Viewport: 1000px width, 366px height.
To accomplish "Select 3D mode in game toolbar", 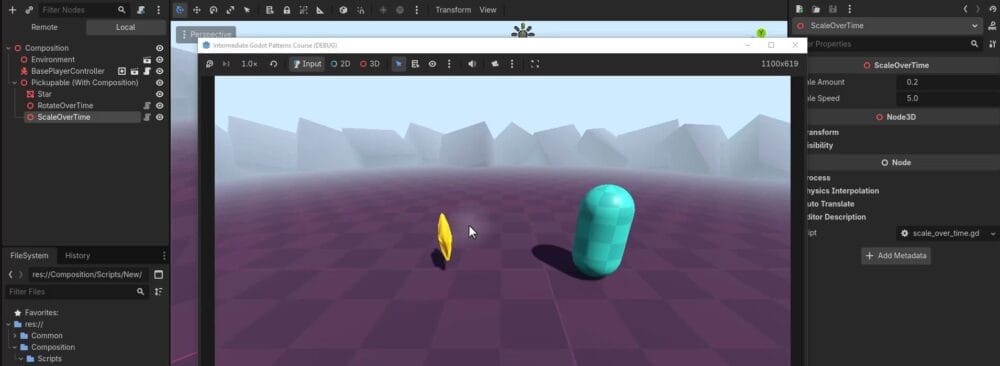I will (370, 64).
